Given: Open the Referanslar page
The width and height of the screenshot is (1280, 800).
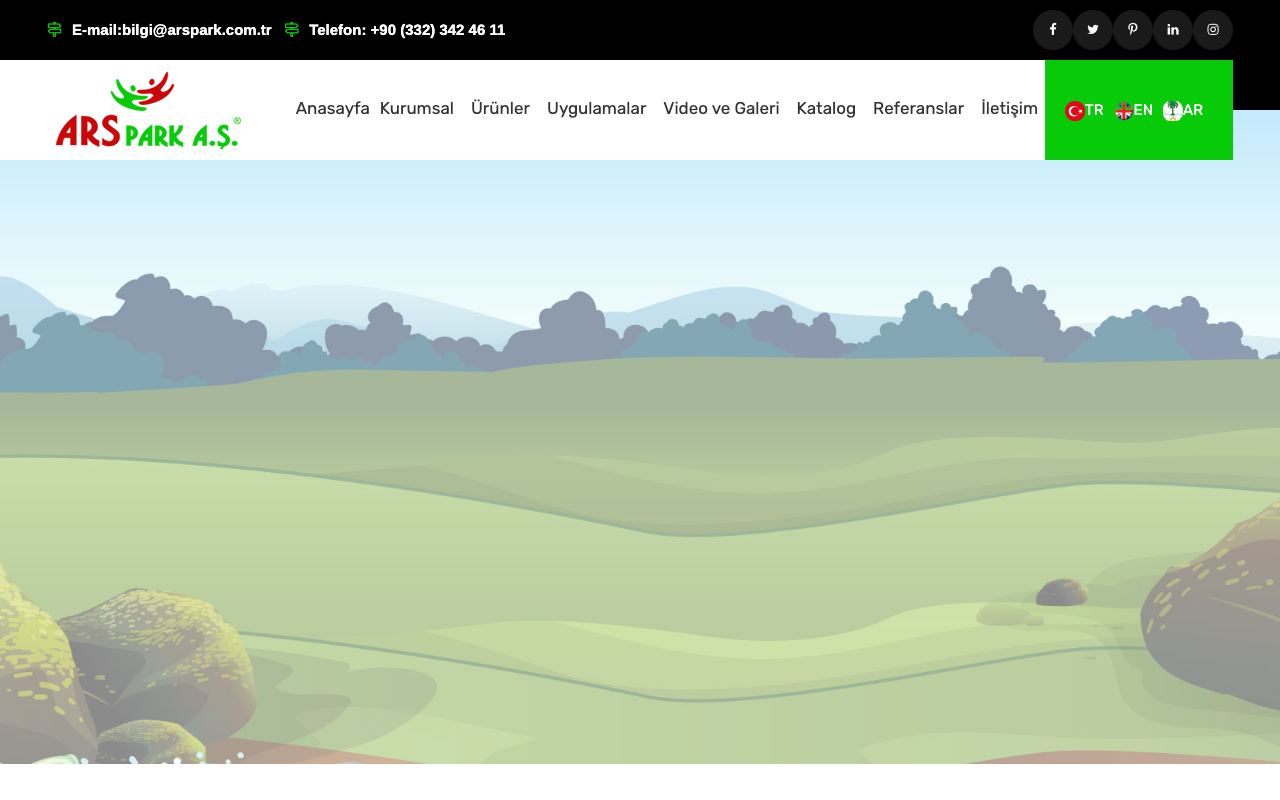Looking at the screenshot, I should 918,108.
